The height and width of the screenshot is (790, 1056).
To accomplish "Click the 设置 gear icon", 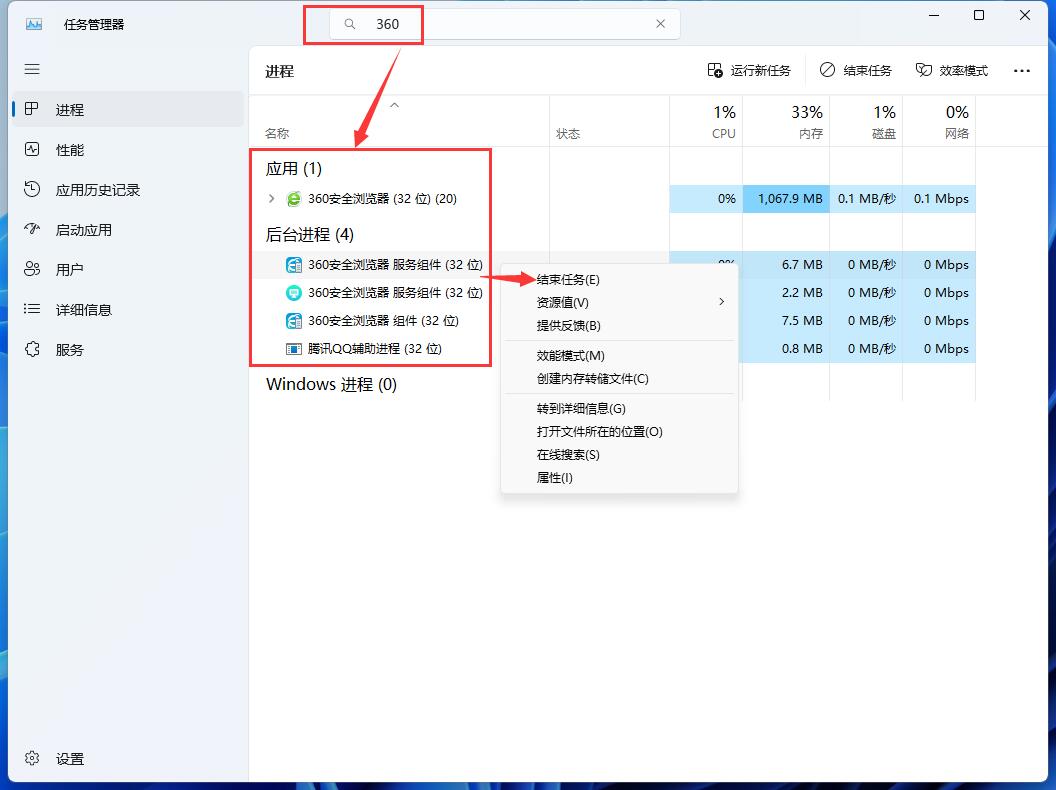I will 32,758.
